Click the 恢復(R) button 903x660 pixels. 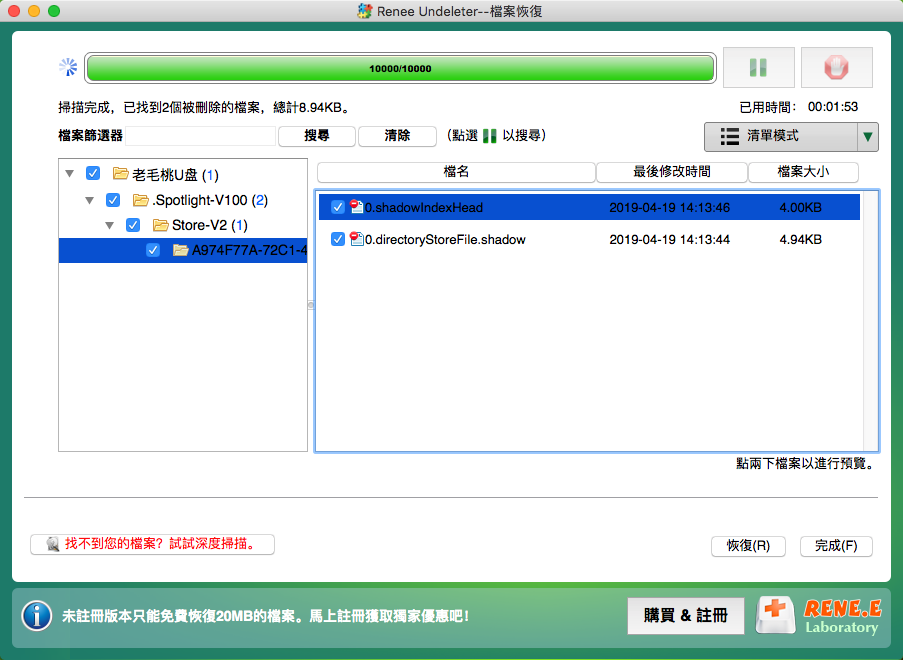748,545
